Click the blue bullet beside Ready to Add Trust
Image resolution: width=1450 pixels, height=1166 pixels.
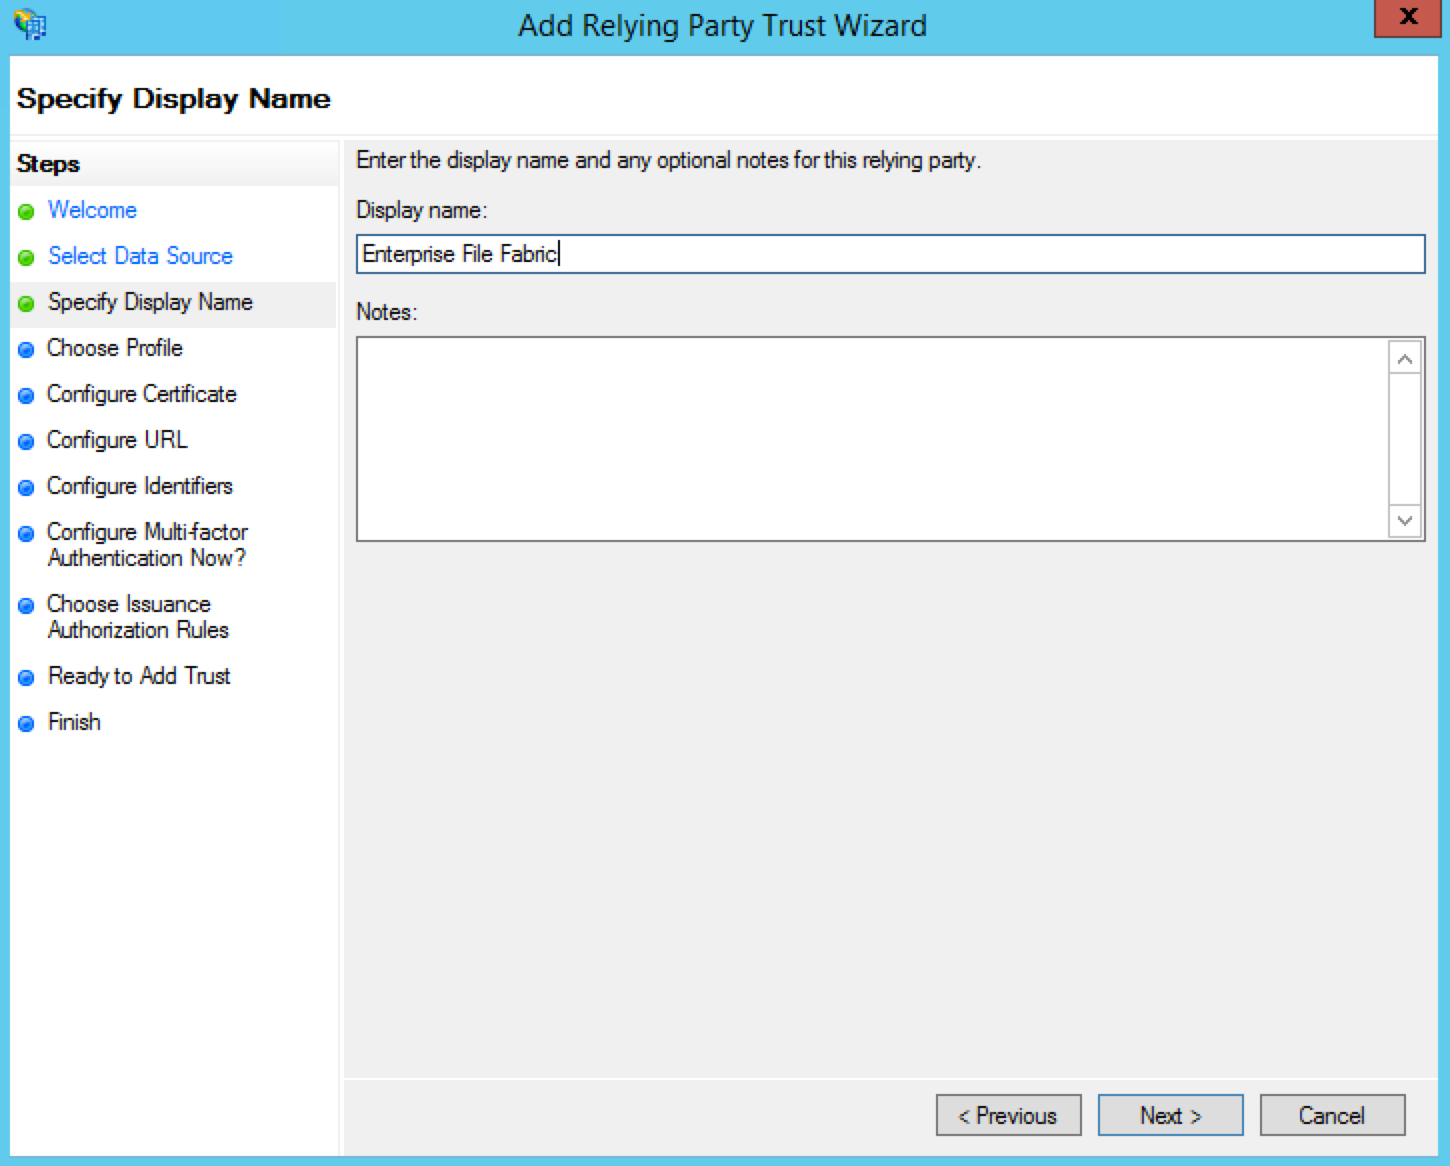(27, 678)
